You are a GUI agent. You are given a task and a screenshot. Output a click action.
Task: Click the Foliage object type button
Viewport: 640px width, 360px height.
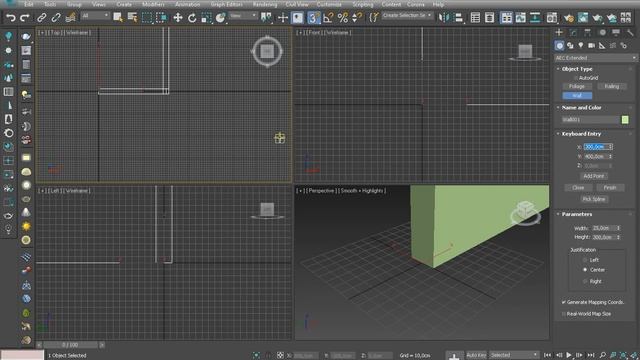(x=577, y=86)
